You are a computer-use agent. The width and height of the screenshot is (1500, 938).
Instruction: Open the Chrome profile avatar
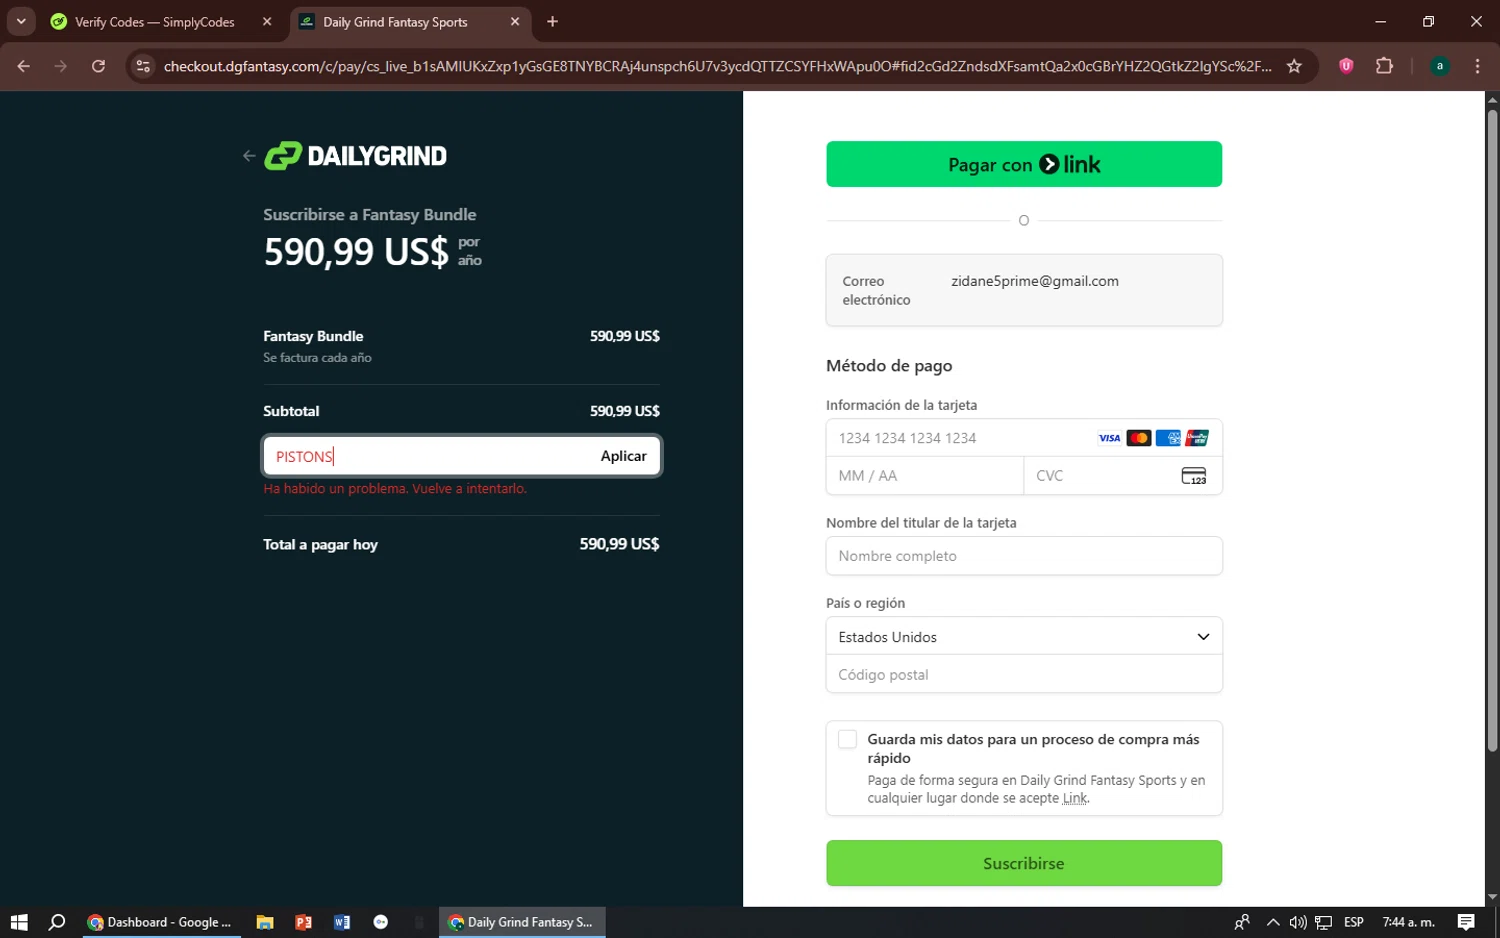1440,66
